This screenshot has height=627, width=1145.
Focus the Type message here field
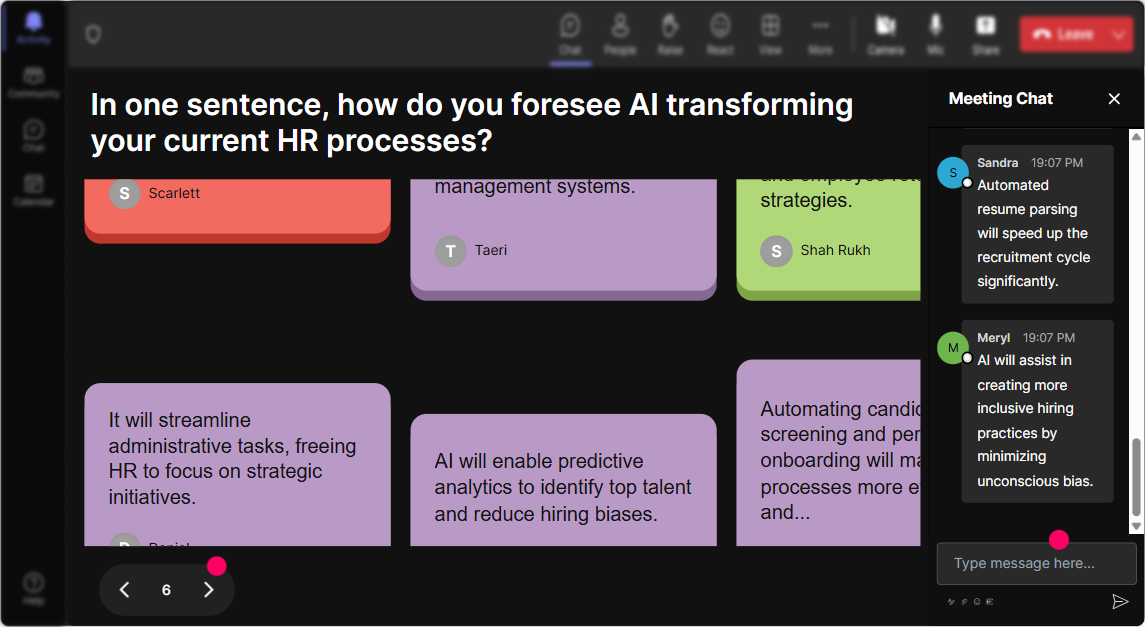tap(1036, 563)
